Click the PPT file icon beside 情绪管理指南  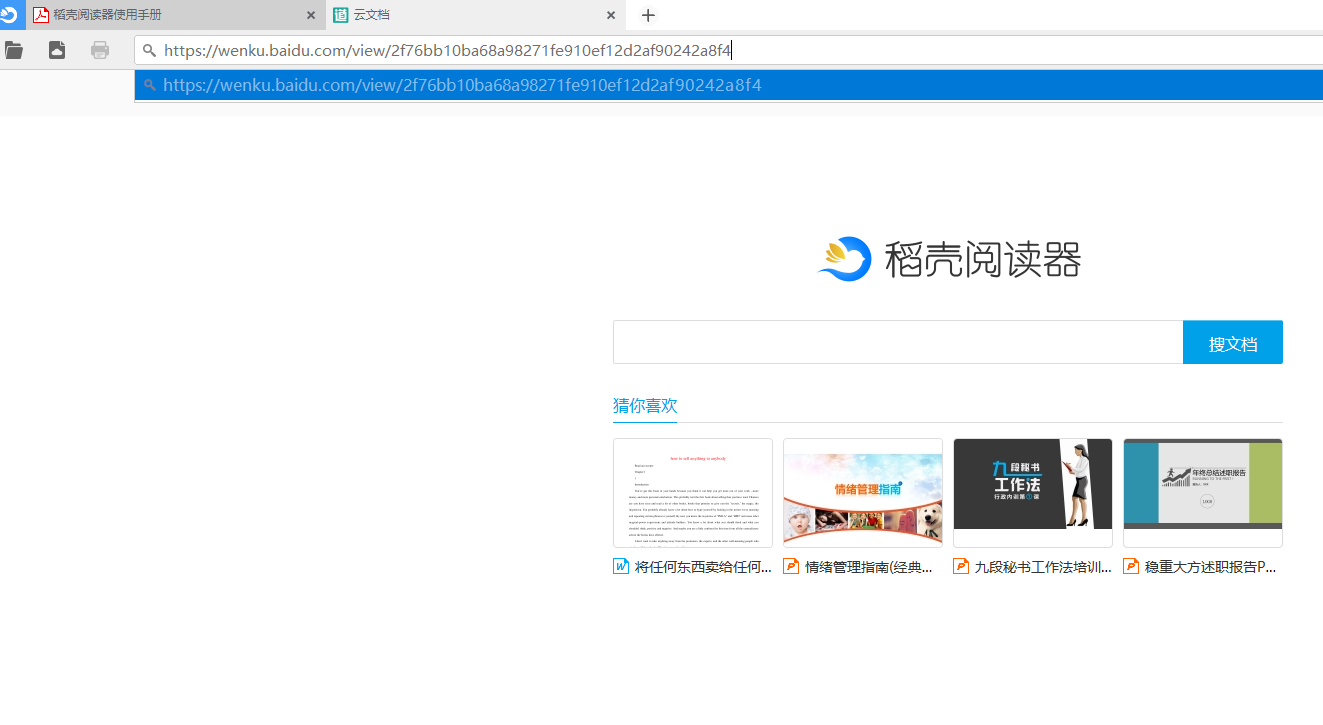pos(791,567)
